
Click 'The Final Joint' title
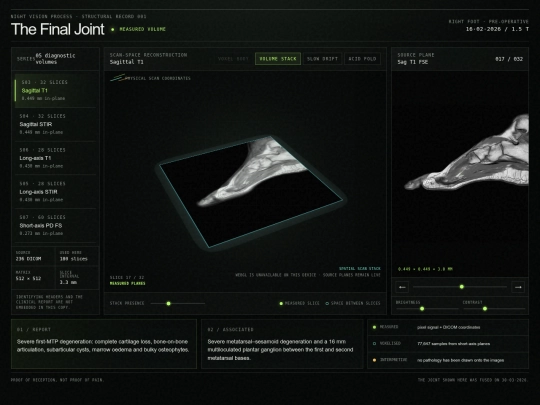pos(58,29)
